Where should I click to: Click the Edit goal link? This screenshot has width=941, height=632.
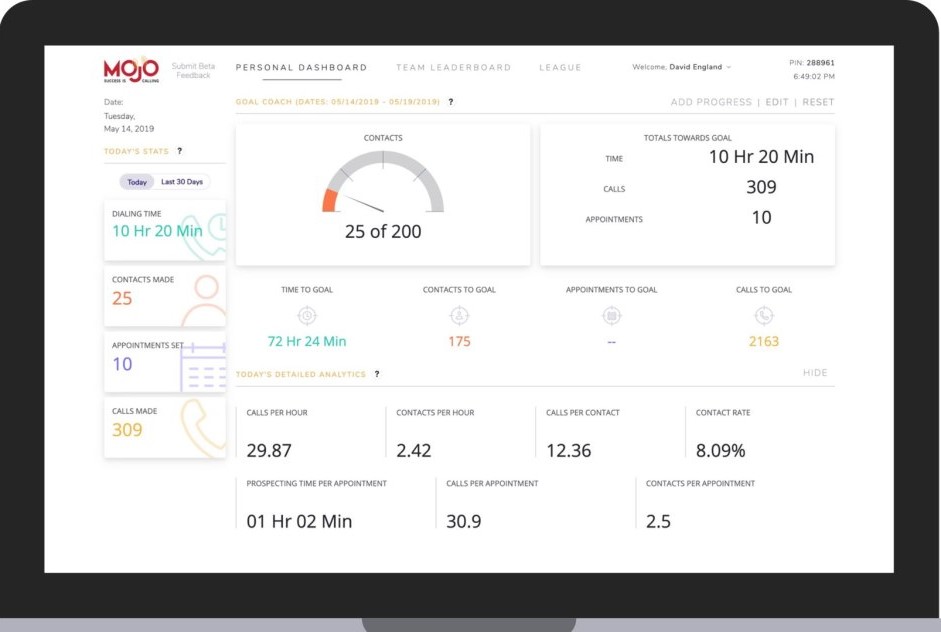pyautogui.click(x=777, y=102)
